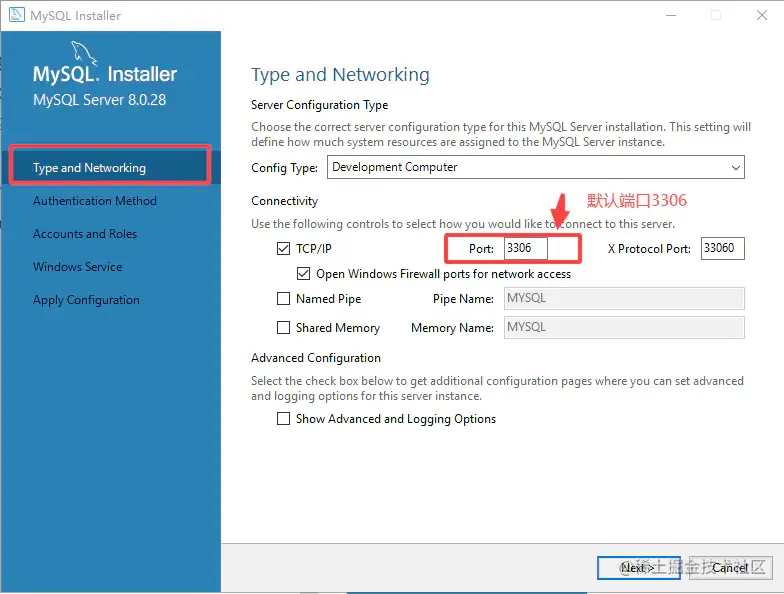Click the X Protocol Port field

coord(722,248)
